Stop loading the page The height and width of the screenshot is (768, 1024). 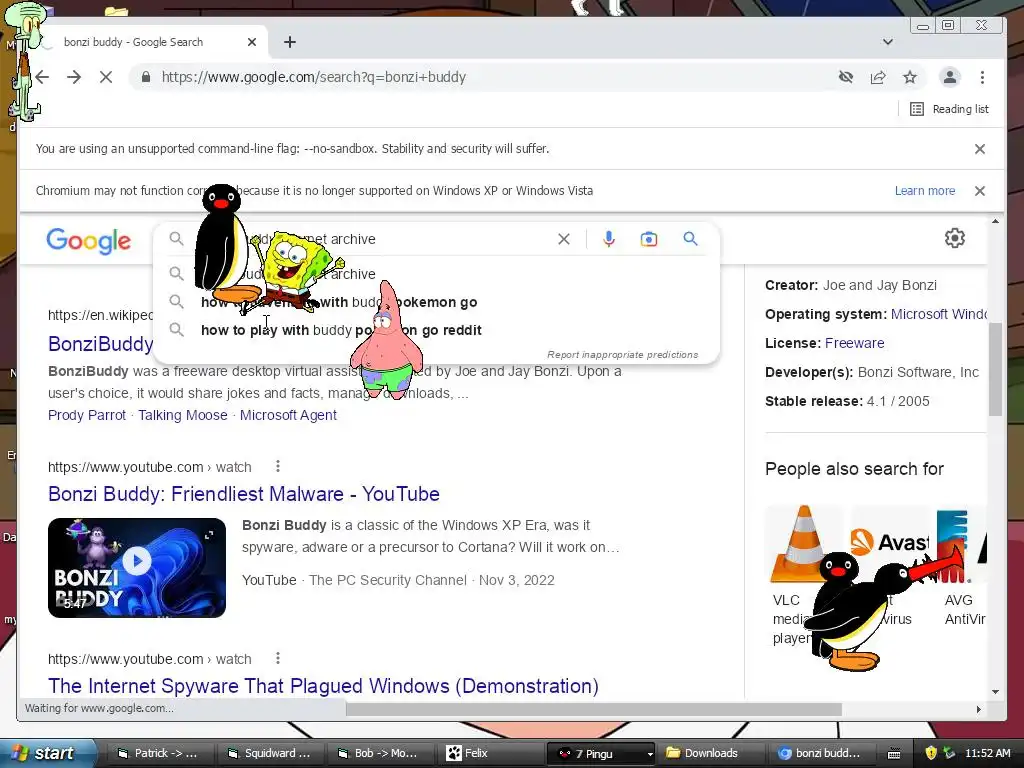106,77
